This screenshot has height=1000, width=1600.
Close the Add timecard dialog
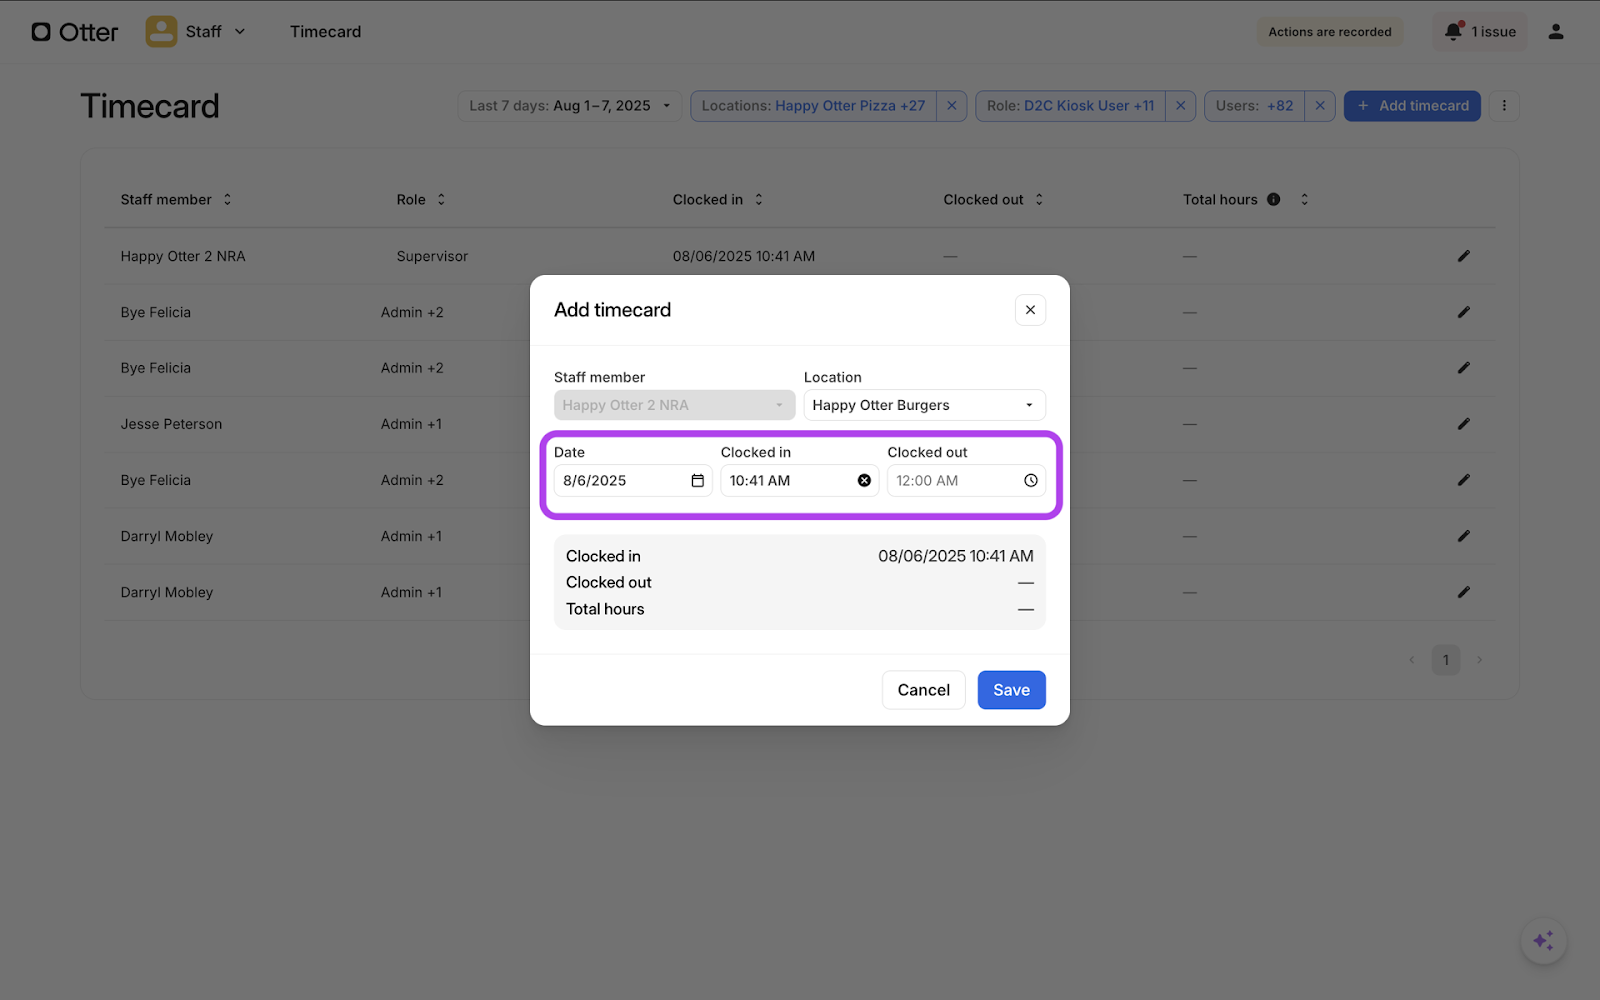(1030, 310)
